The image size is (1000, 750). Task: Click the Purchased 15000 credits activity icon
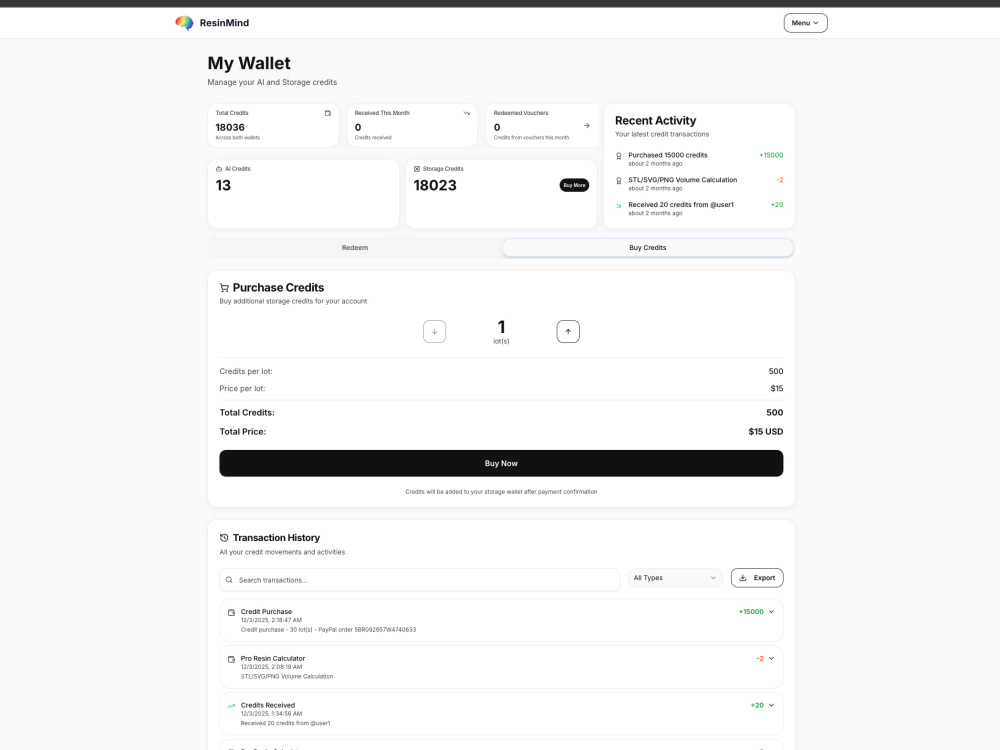pos(619,156)
